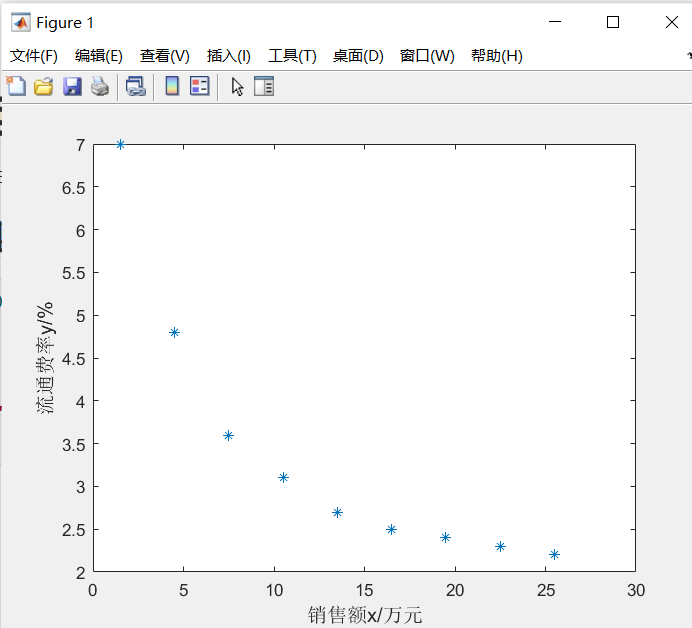Save the figure with the floppy disk icon
Screen dimensions: 692x628
72,87
